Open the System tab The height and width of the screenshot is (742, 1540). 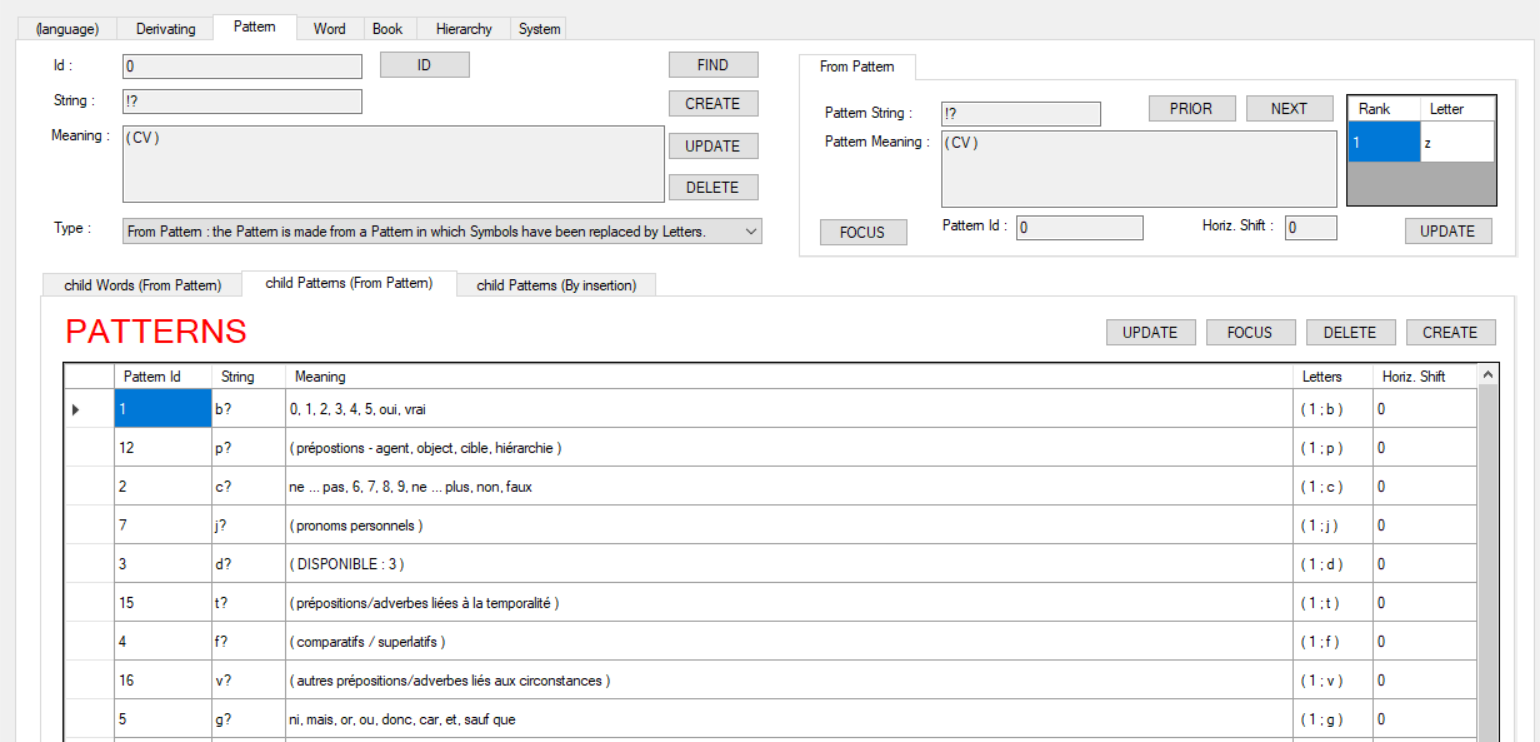click(x=538, y=28)
